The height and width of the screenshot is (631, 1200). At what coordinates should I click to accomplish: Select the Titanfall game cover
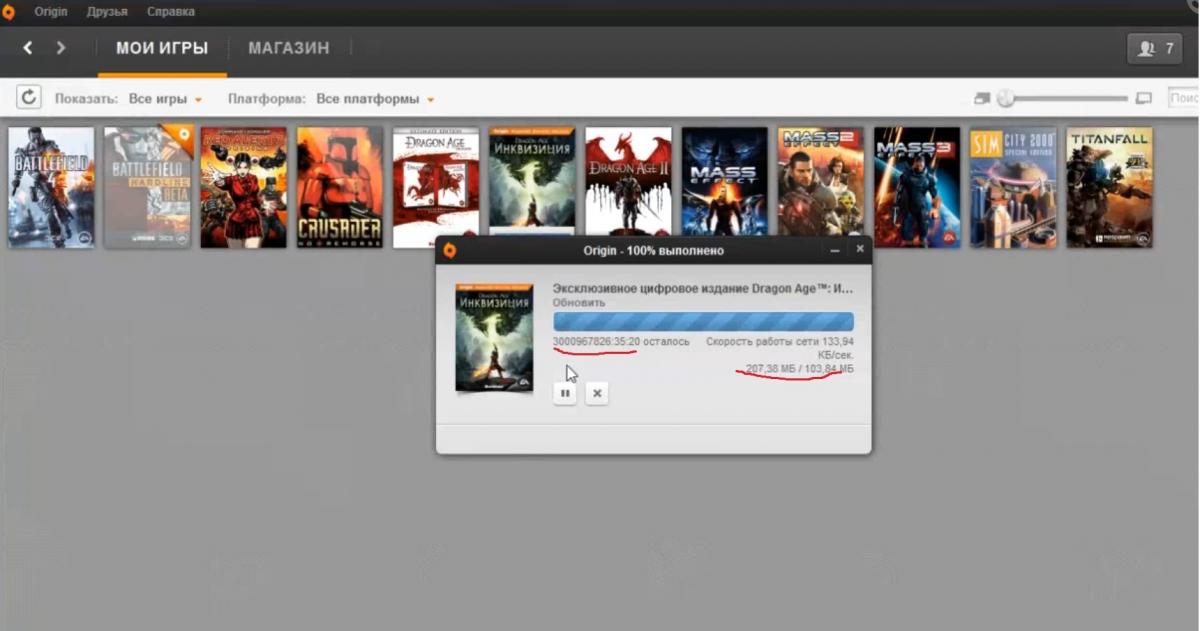point(1109,187)
